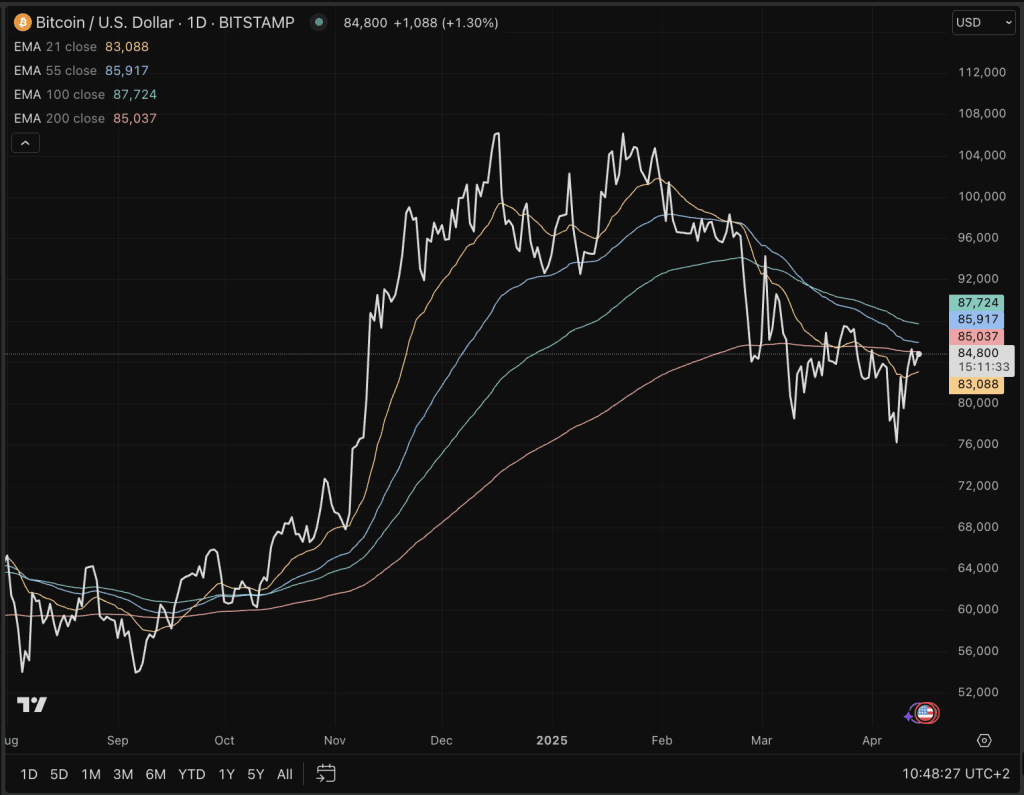Click the 100,000 price axis label
The height and width of the screenshot is (795, 1024).
[982, 197]
